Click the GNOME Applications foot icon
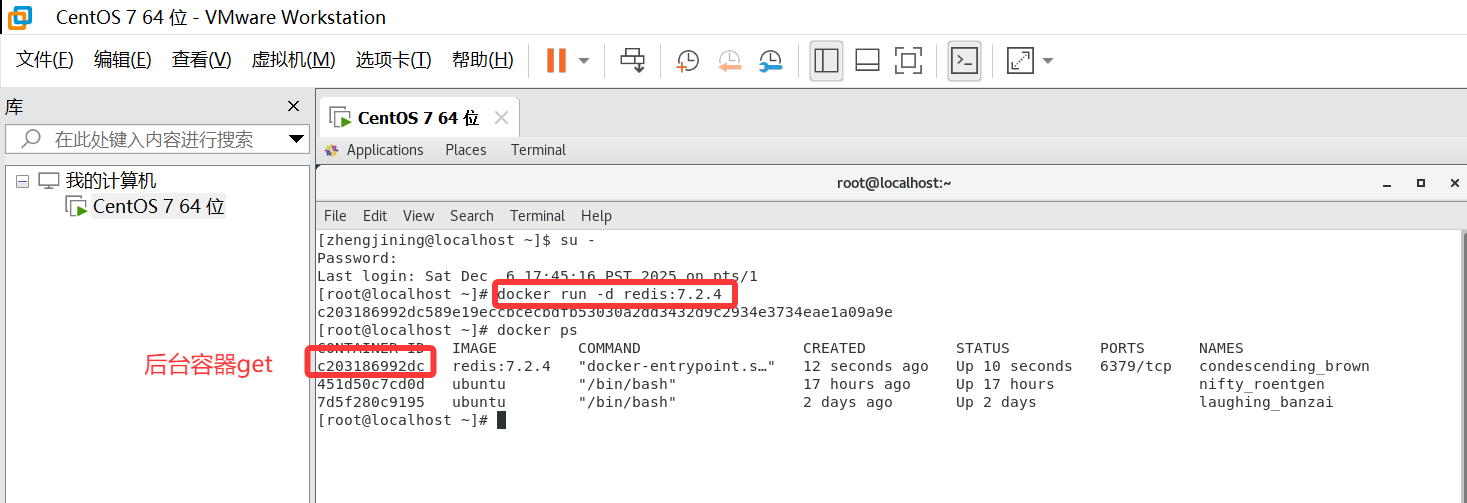Screen dimensions: 1467x503 click(332, 150)
